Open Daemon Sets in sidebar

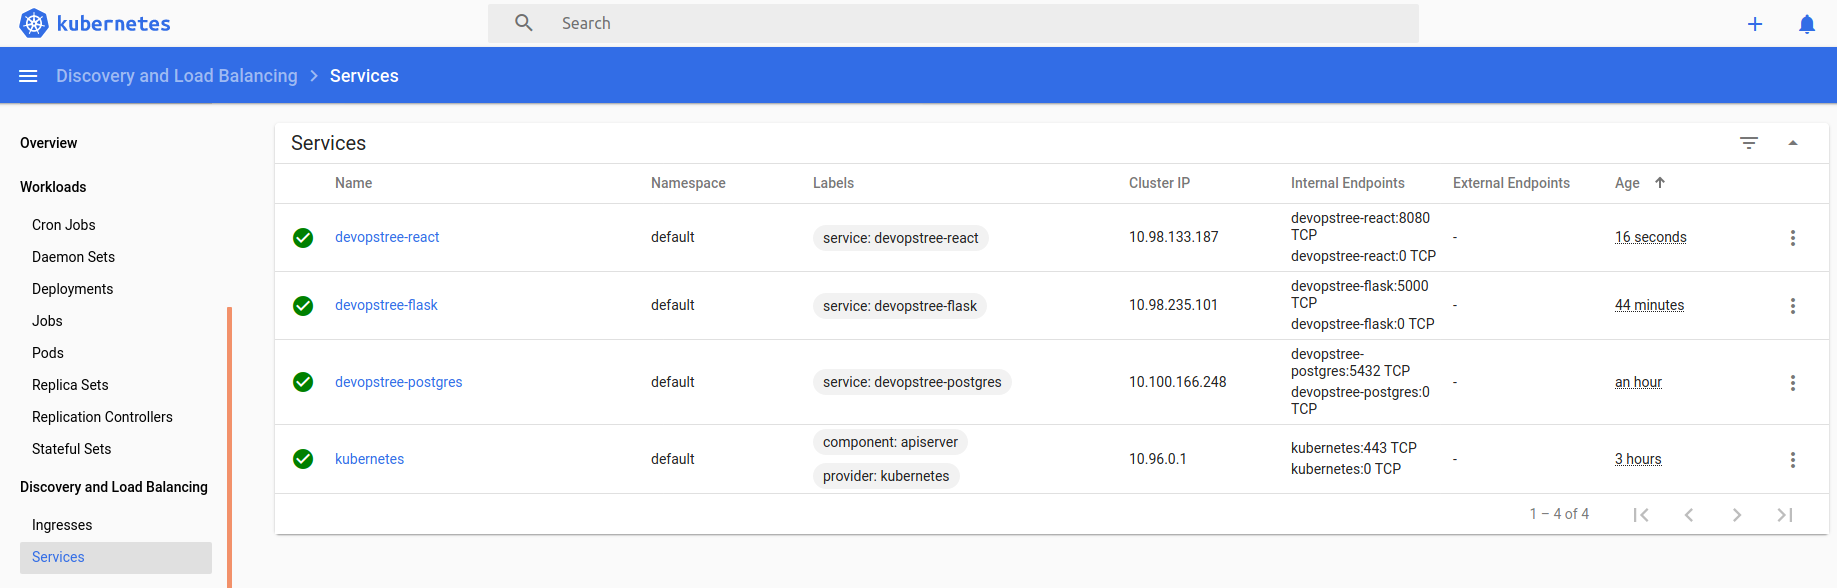[73, 257]
